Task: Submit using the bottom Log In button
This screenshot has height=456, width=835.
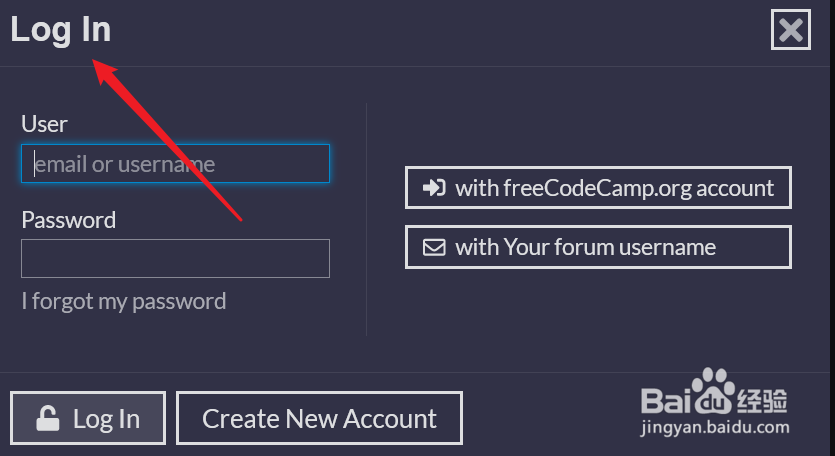Action: point(88,418)
